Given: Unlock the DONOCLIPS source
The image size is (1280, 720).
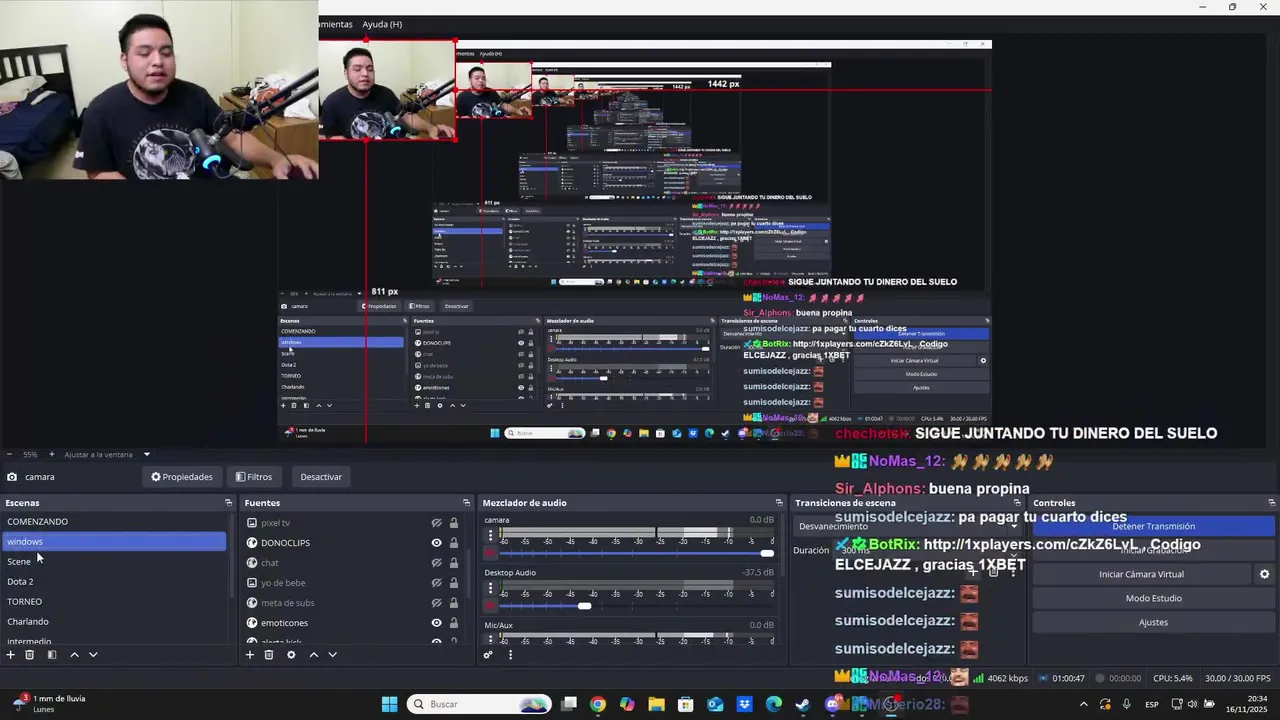Looking at the screenshot, I should coord(454,543).
